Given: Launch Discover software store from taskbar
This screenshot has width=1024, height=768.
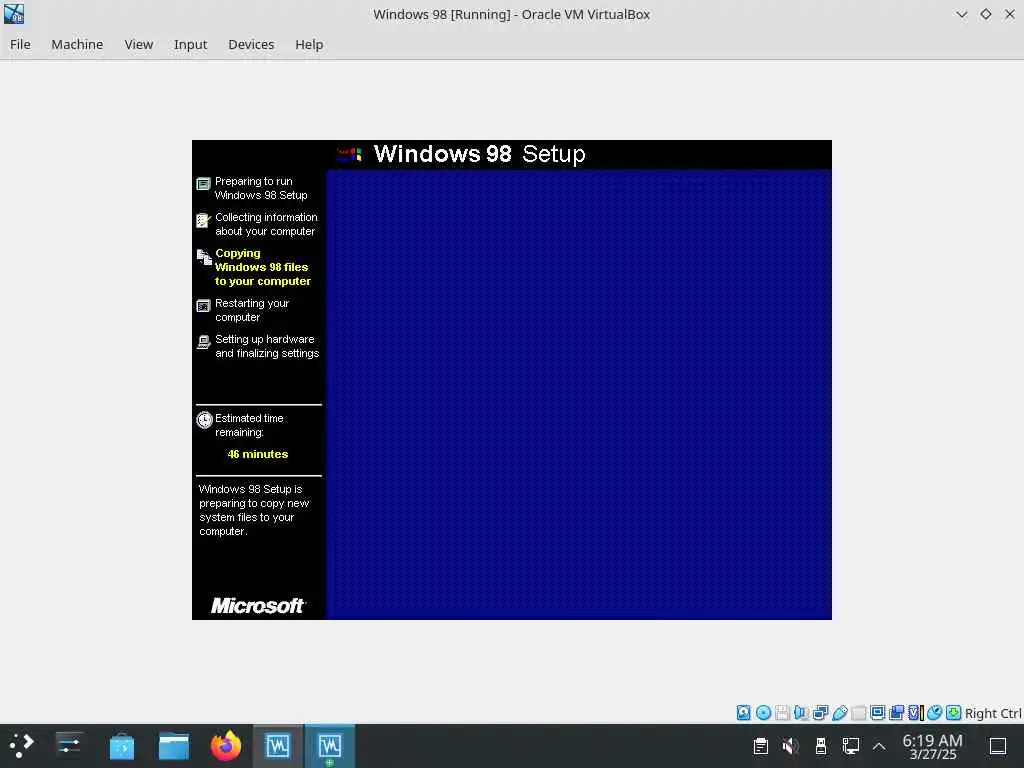Looking at the screenshot, I should tap(121, 746).
